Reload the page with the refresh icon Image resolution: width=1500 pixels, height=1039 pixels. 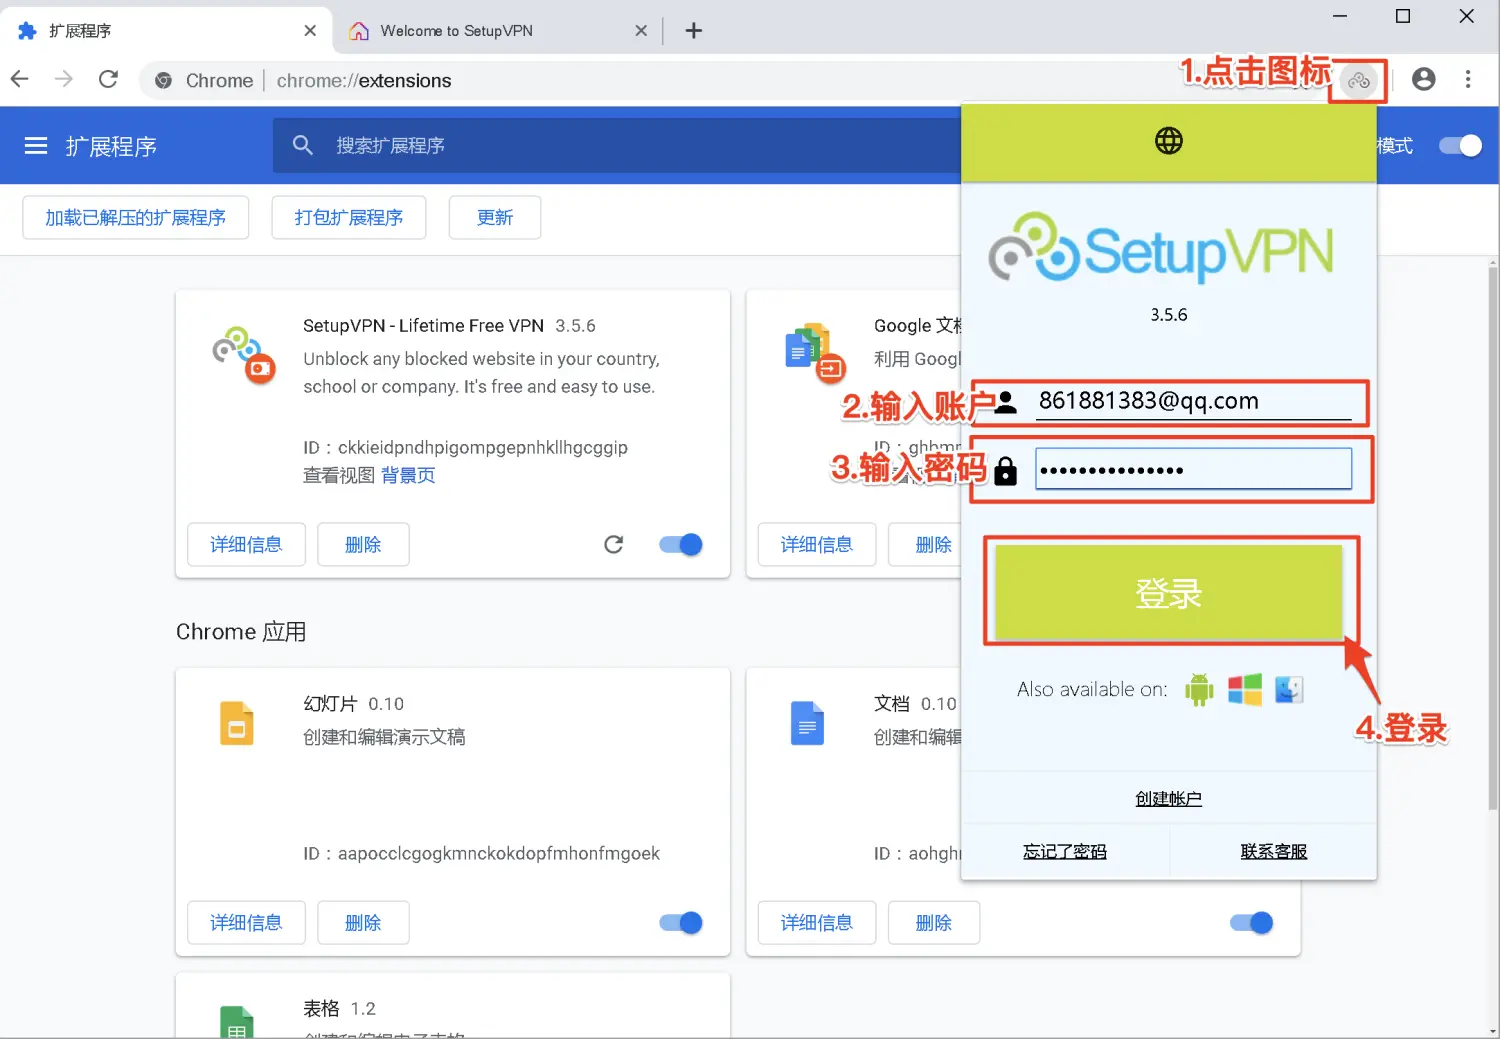108,79
